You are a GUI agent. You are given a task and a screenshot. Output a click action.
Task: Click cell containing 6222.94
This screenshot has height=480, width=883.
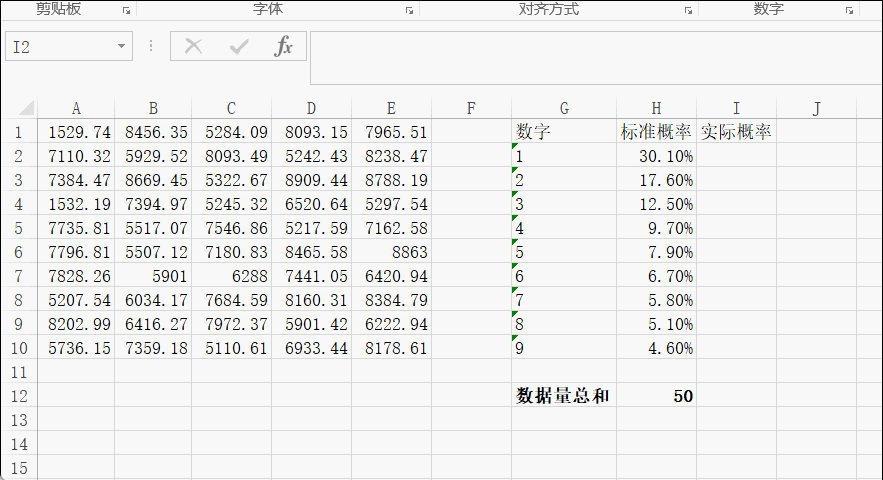(391, 325)
